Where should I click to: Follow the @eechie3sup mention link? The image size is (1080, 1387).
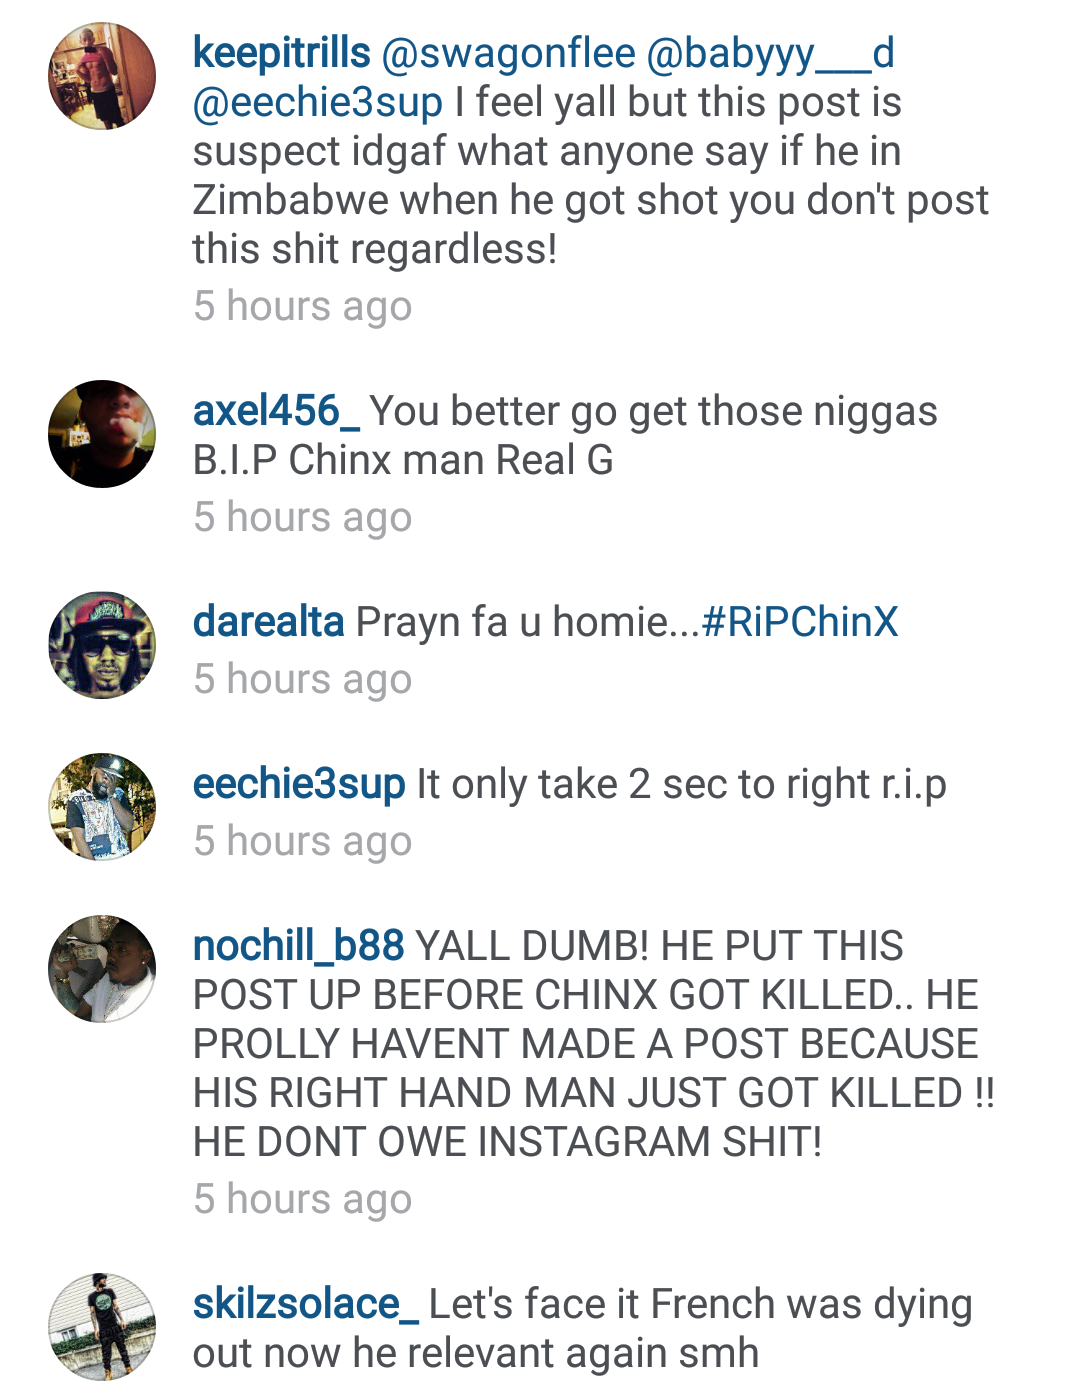coord(318,102)
